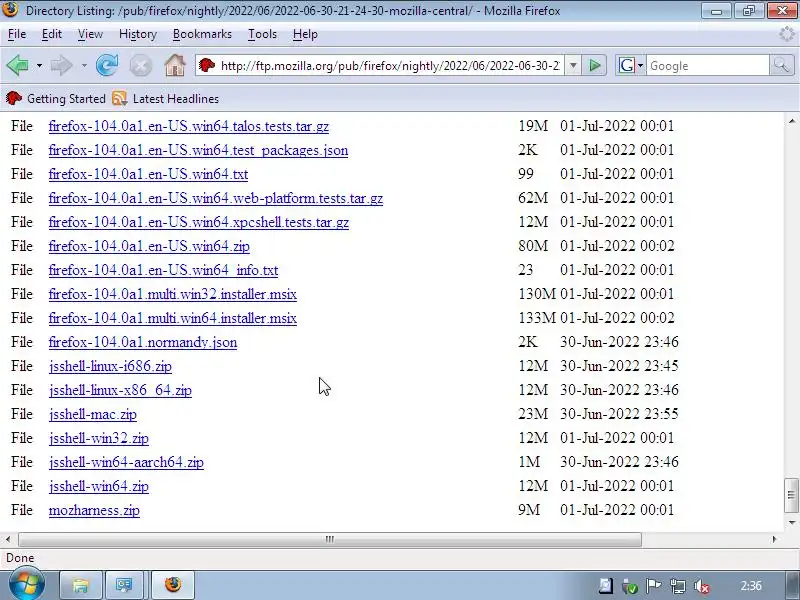Click the taskbar clock showing 2:36
The width and height of the screenshot is (800, 600).
[751, 586]
